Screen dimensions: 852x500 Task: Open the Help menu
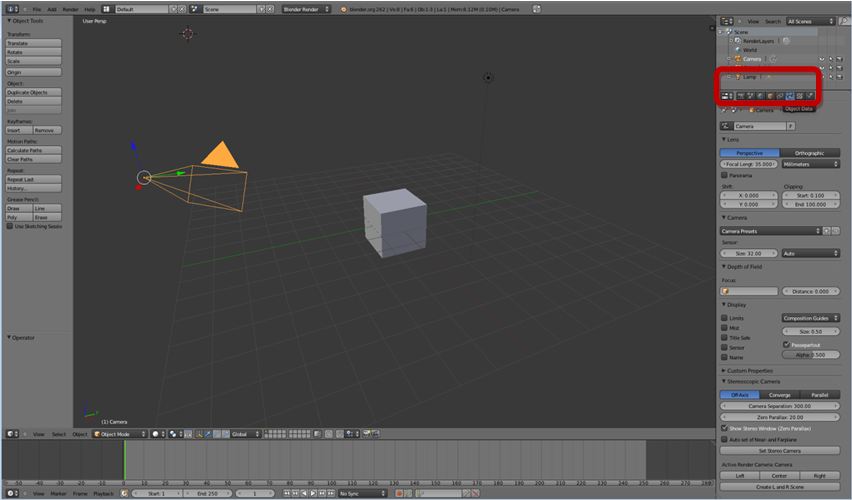[90, 9]
